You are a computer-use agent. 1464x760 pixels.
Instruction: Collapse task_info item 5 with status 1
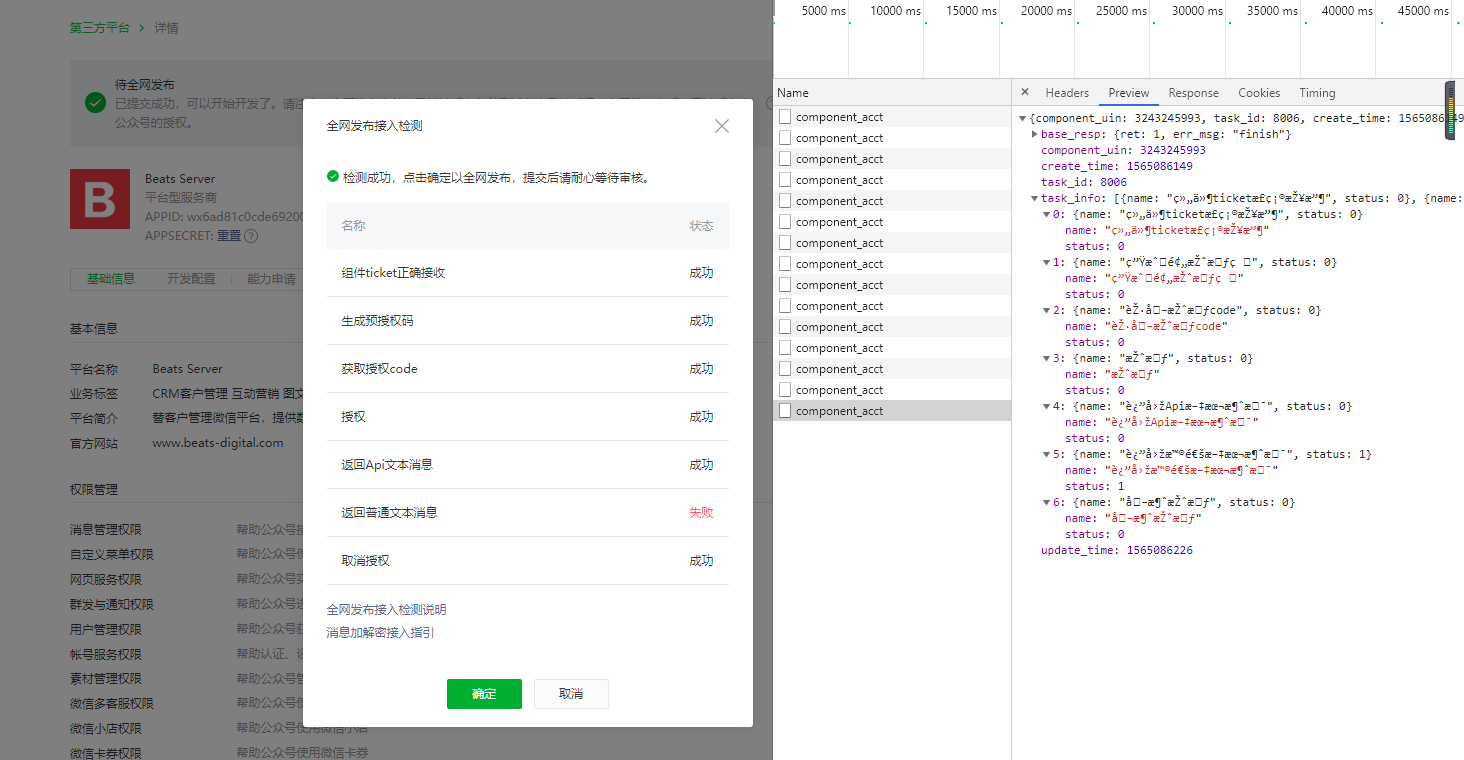coord(1047,454)
